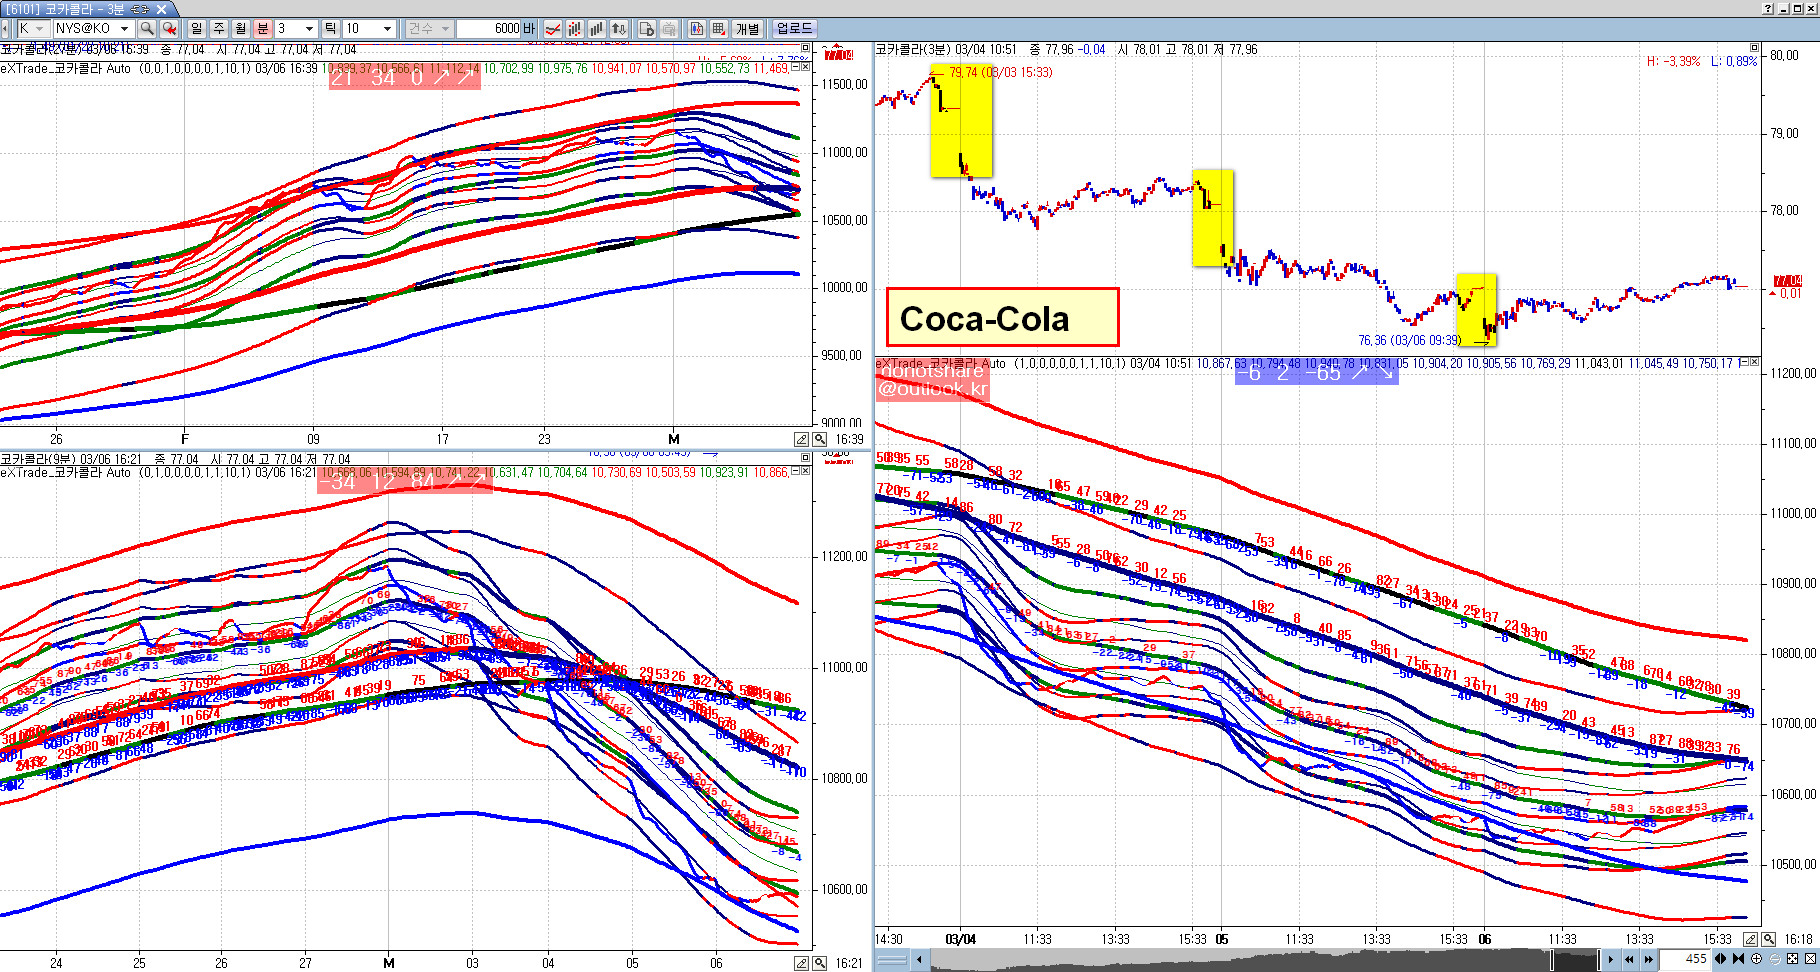Collapse toolbar with left arrow handle
The width and height of the screenshot is (1820, 972).
[x=5, y=29]
